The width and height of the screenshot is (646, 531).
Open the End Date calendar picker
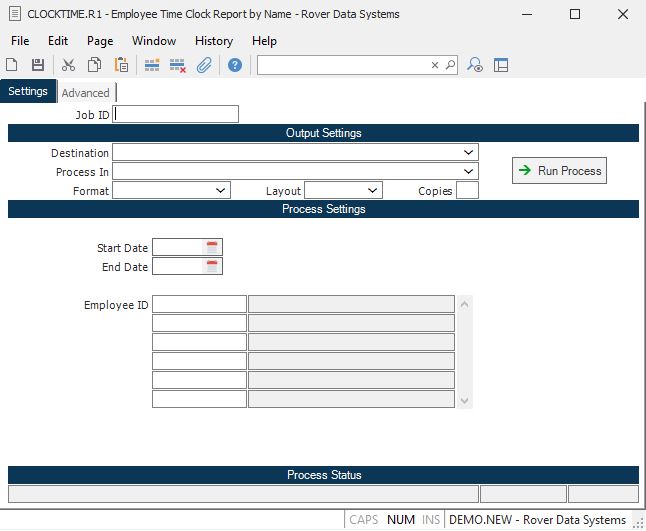(x=212, y=266)
